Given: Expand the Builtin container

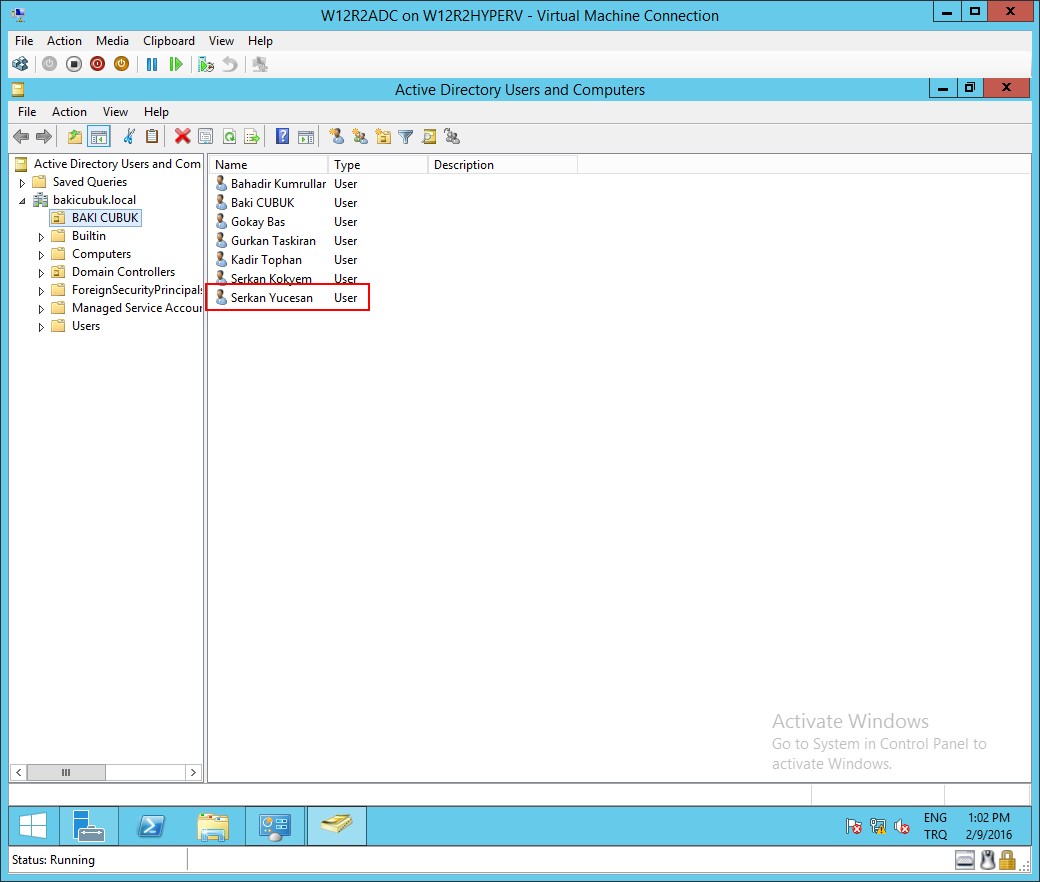Looking at the screenshot, I should (x=41, y=237).
